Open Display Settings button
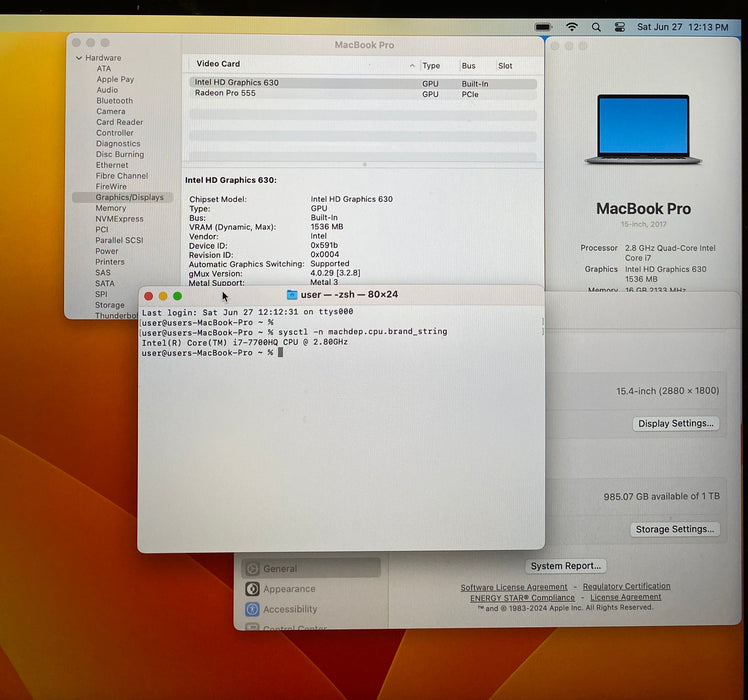The width and height of the screenshot is (748, 700). 675,424
